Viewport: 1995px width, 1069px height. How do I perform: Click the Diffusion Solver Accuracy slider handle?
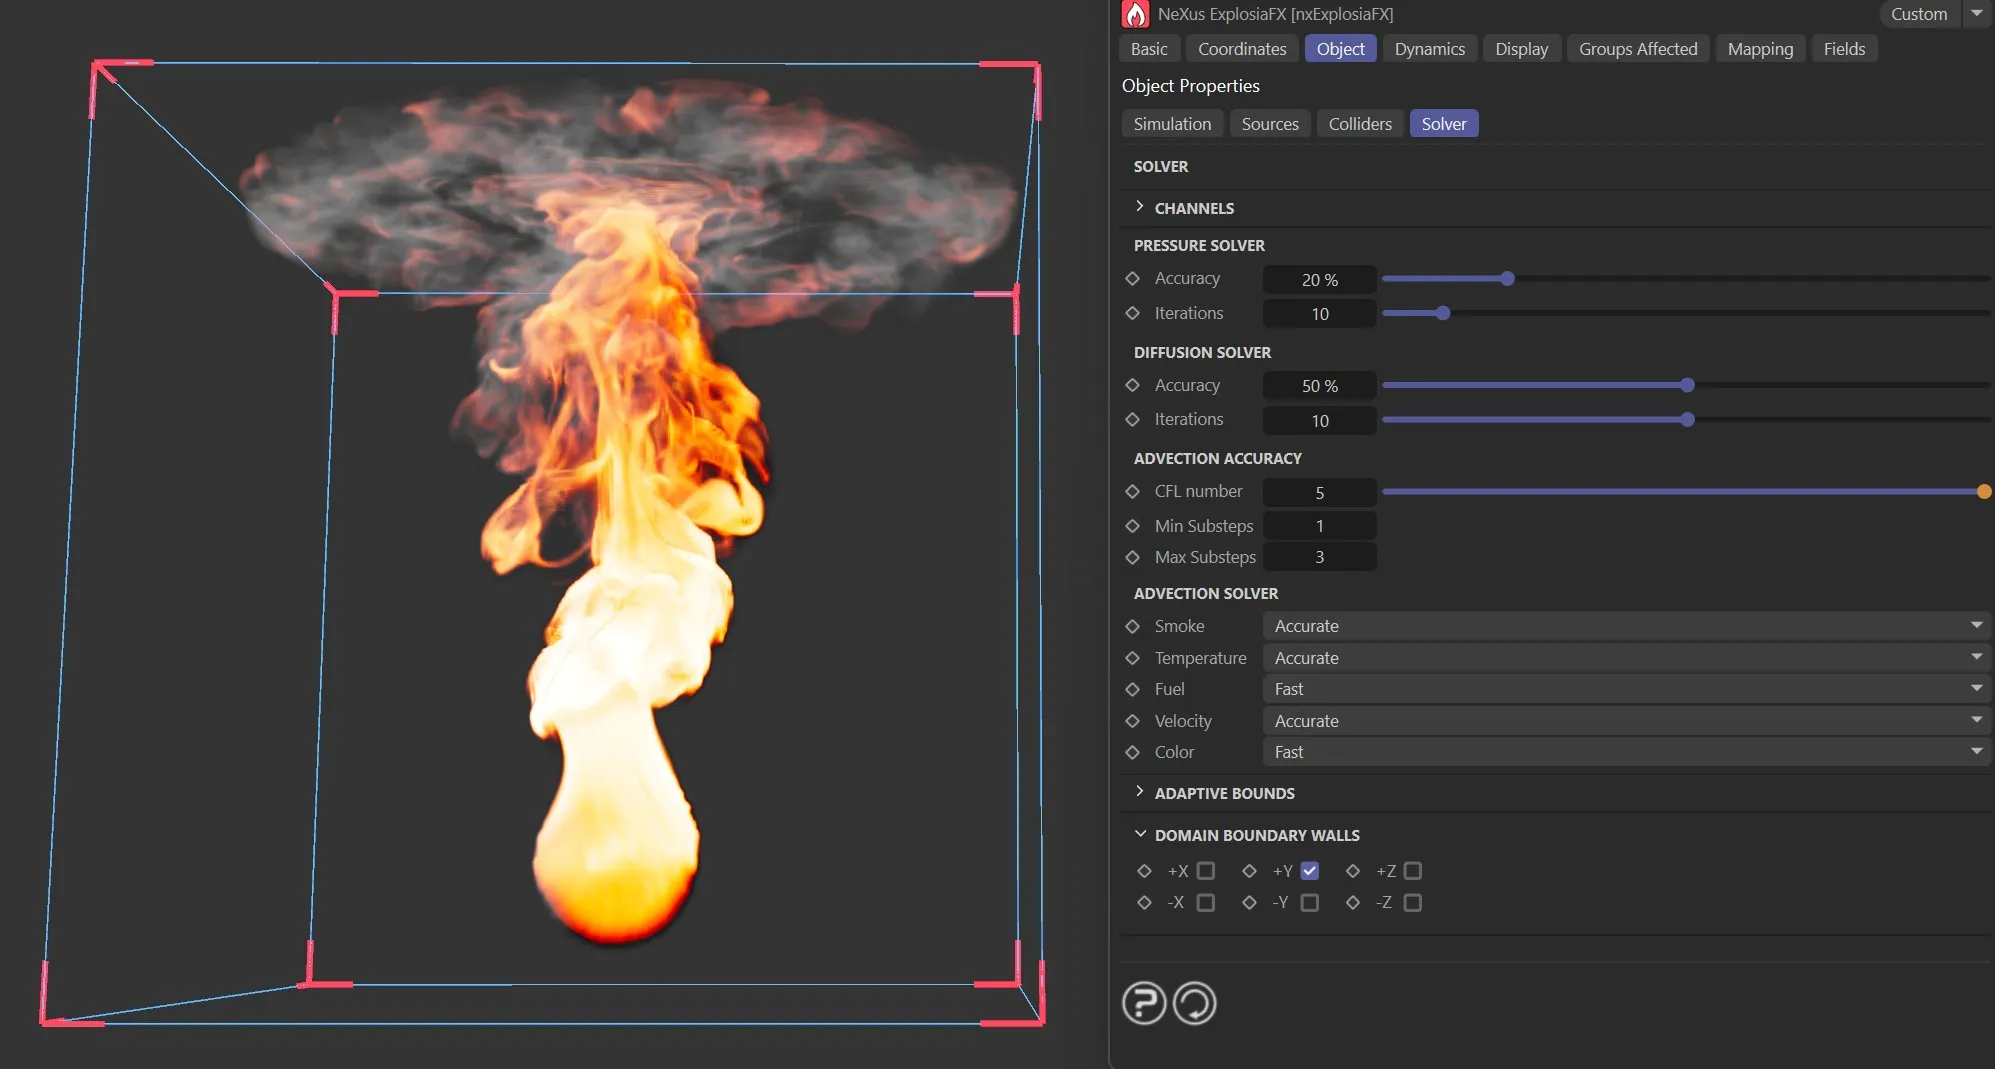[1688, 386]
